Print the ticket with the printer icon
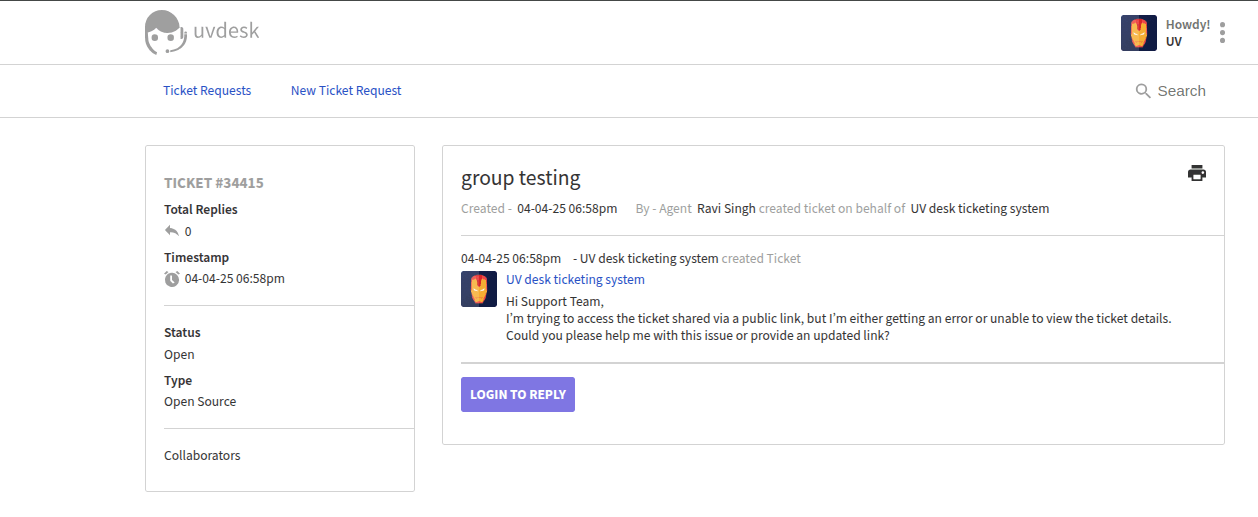 1197,173
